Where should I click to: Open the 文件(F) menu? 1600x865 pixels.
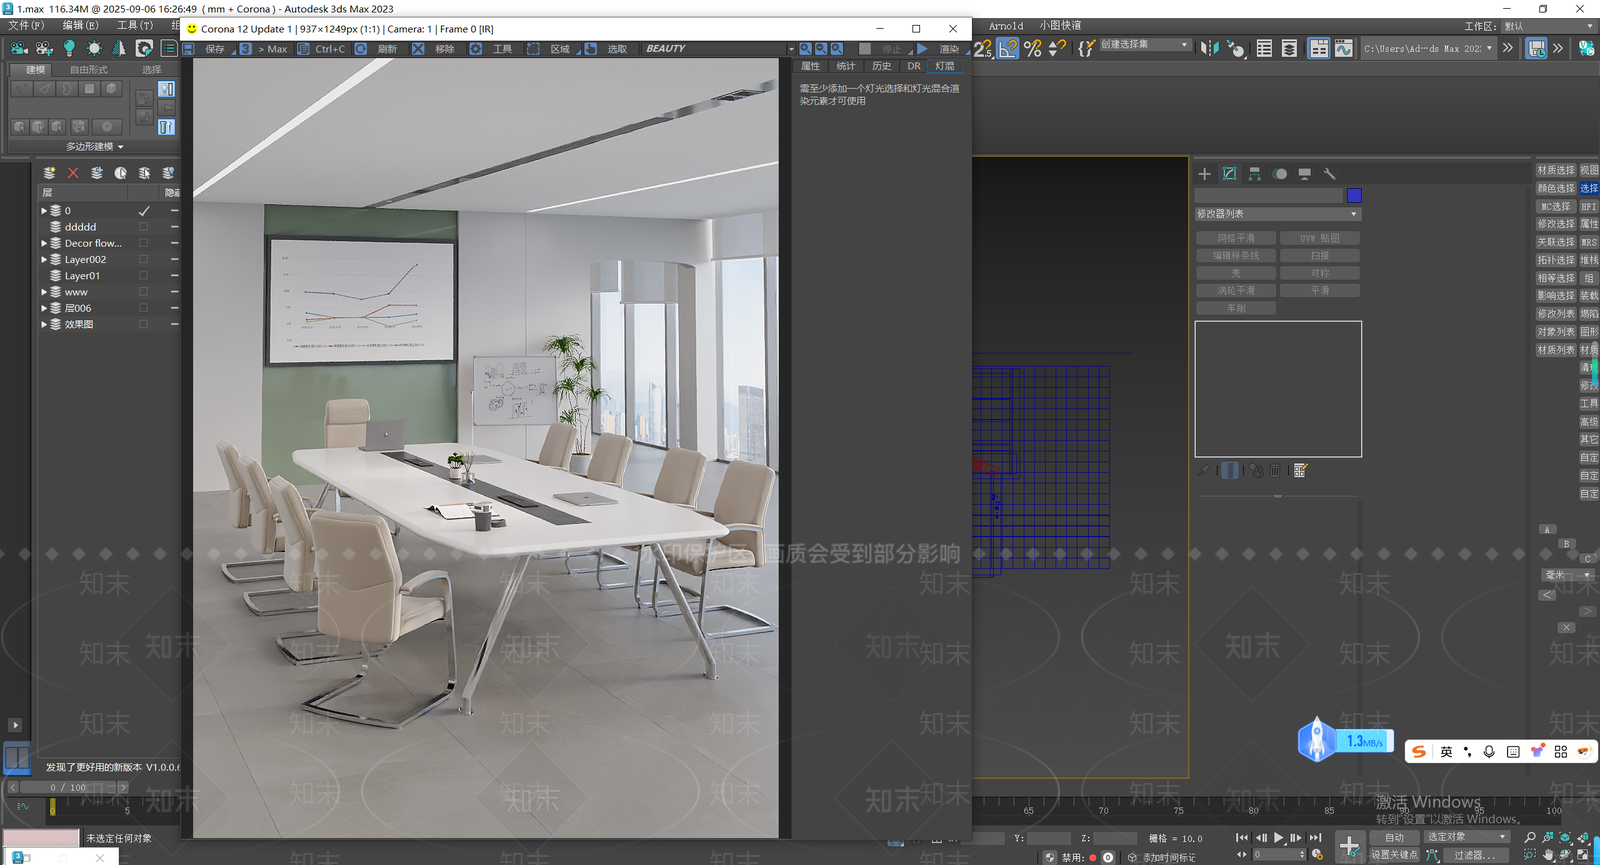[x=26, y=25]
